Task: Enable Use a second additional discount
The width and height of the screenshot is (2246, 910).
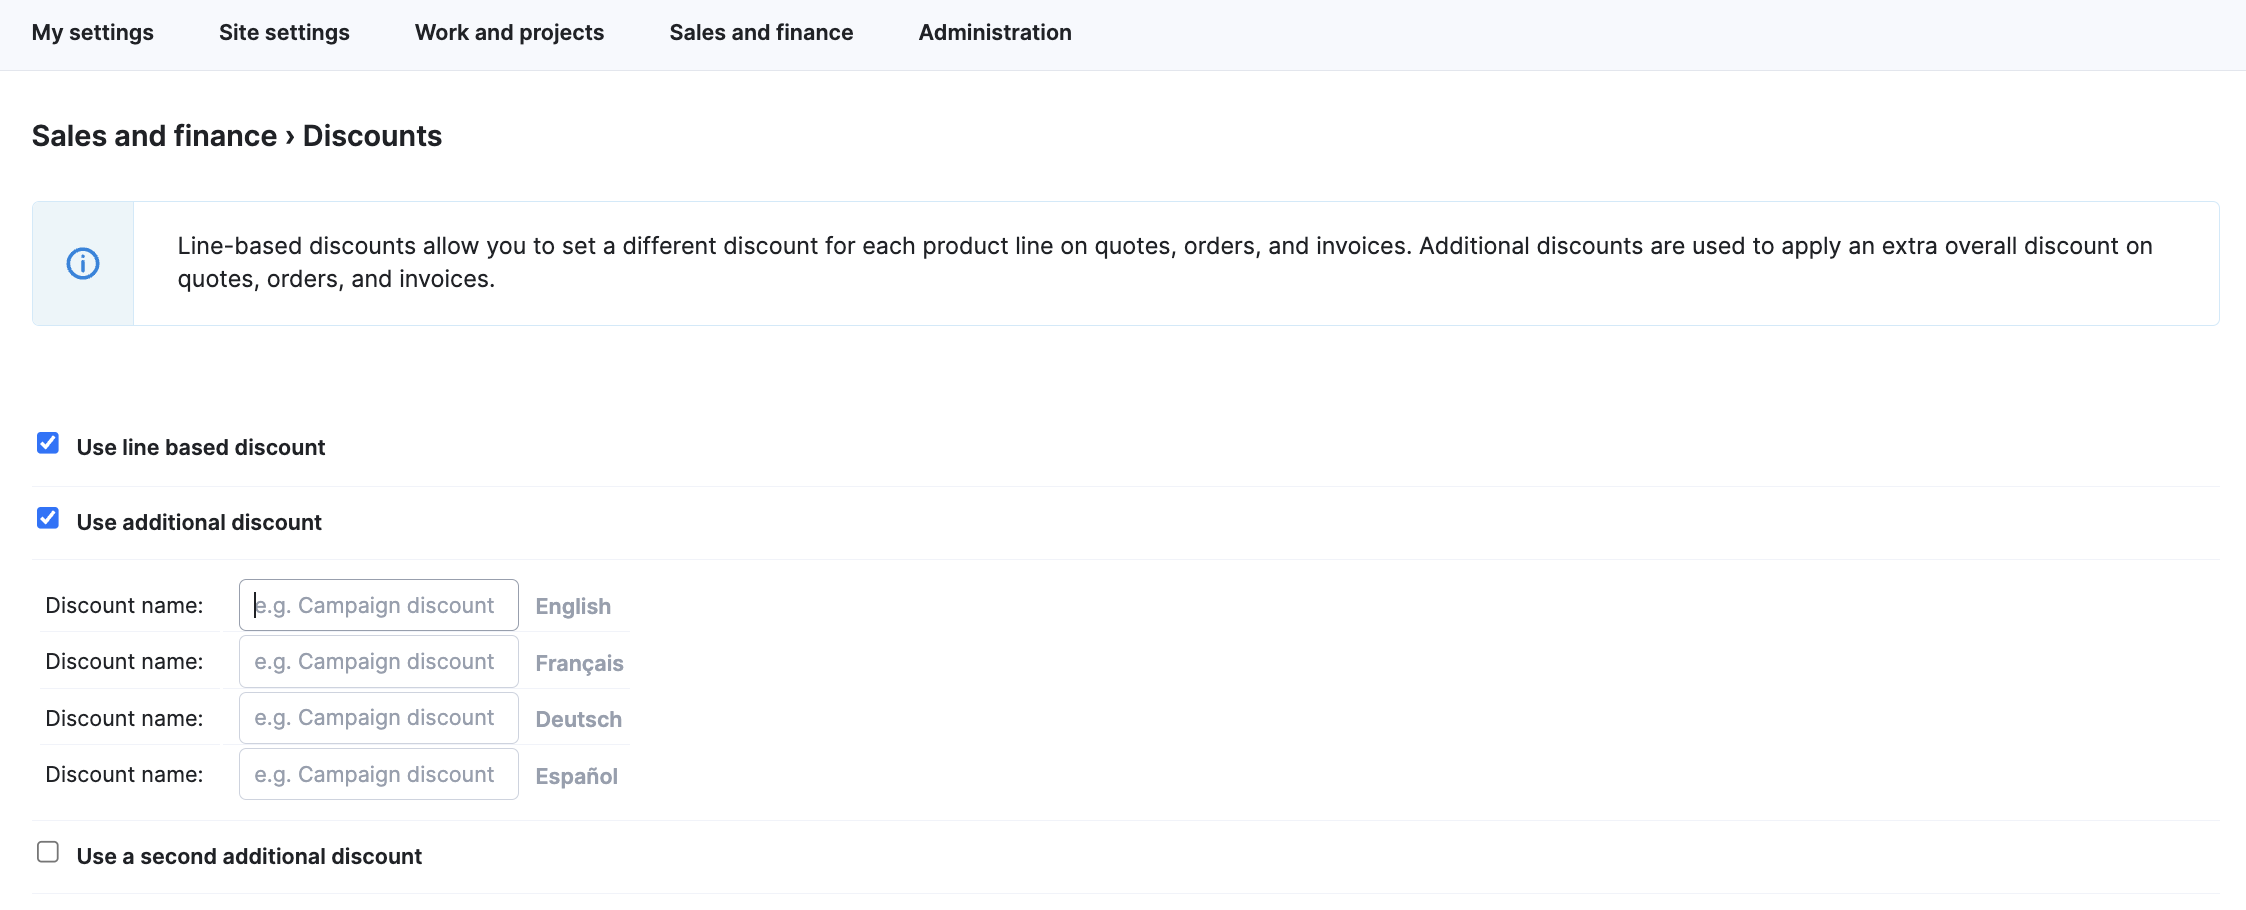Action: (48, 852)
